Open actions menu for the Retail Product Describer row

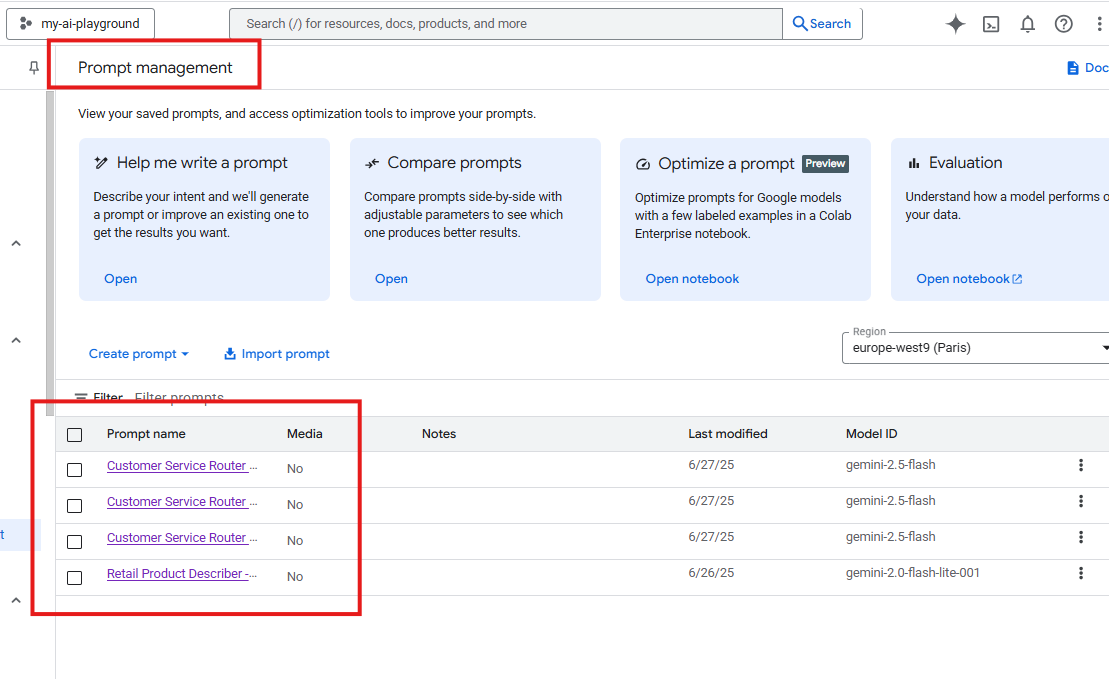click(1080, 573)
